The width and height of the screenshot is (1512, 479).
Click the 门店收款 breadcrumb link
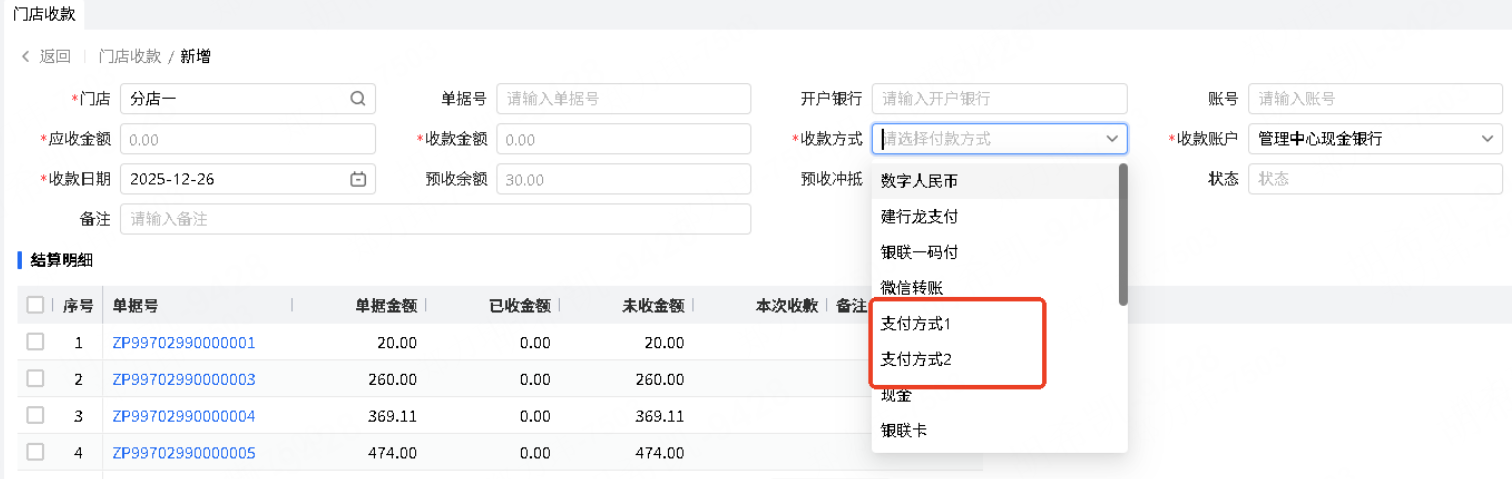[x=130, y=57]
